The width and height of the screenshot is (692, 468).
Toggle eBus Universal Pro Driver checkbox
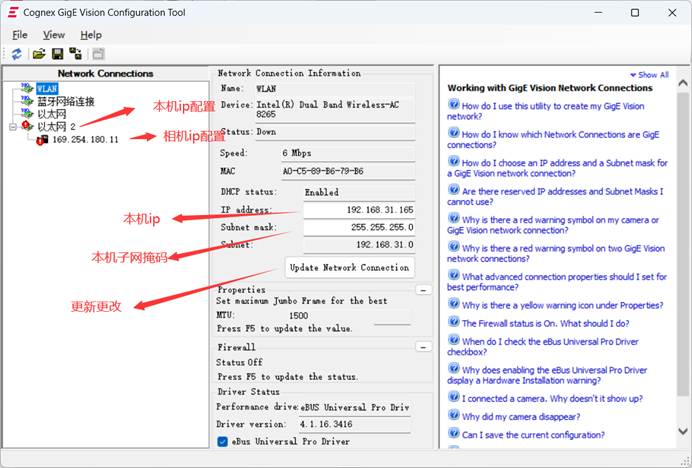coord(223,442)
